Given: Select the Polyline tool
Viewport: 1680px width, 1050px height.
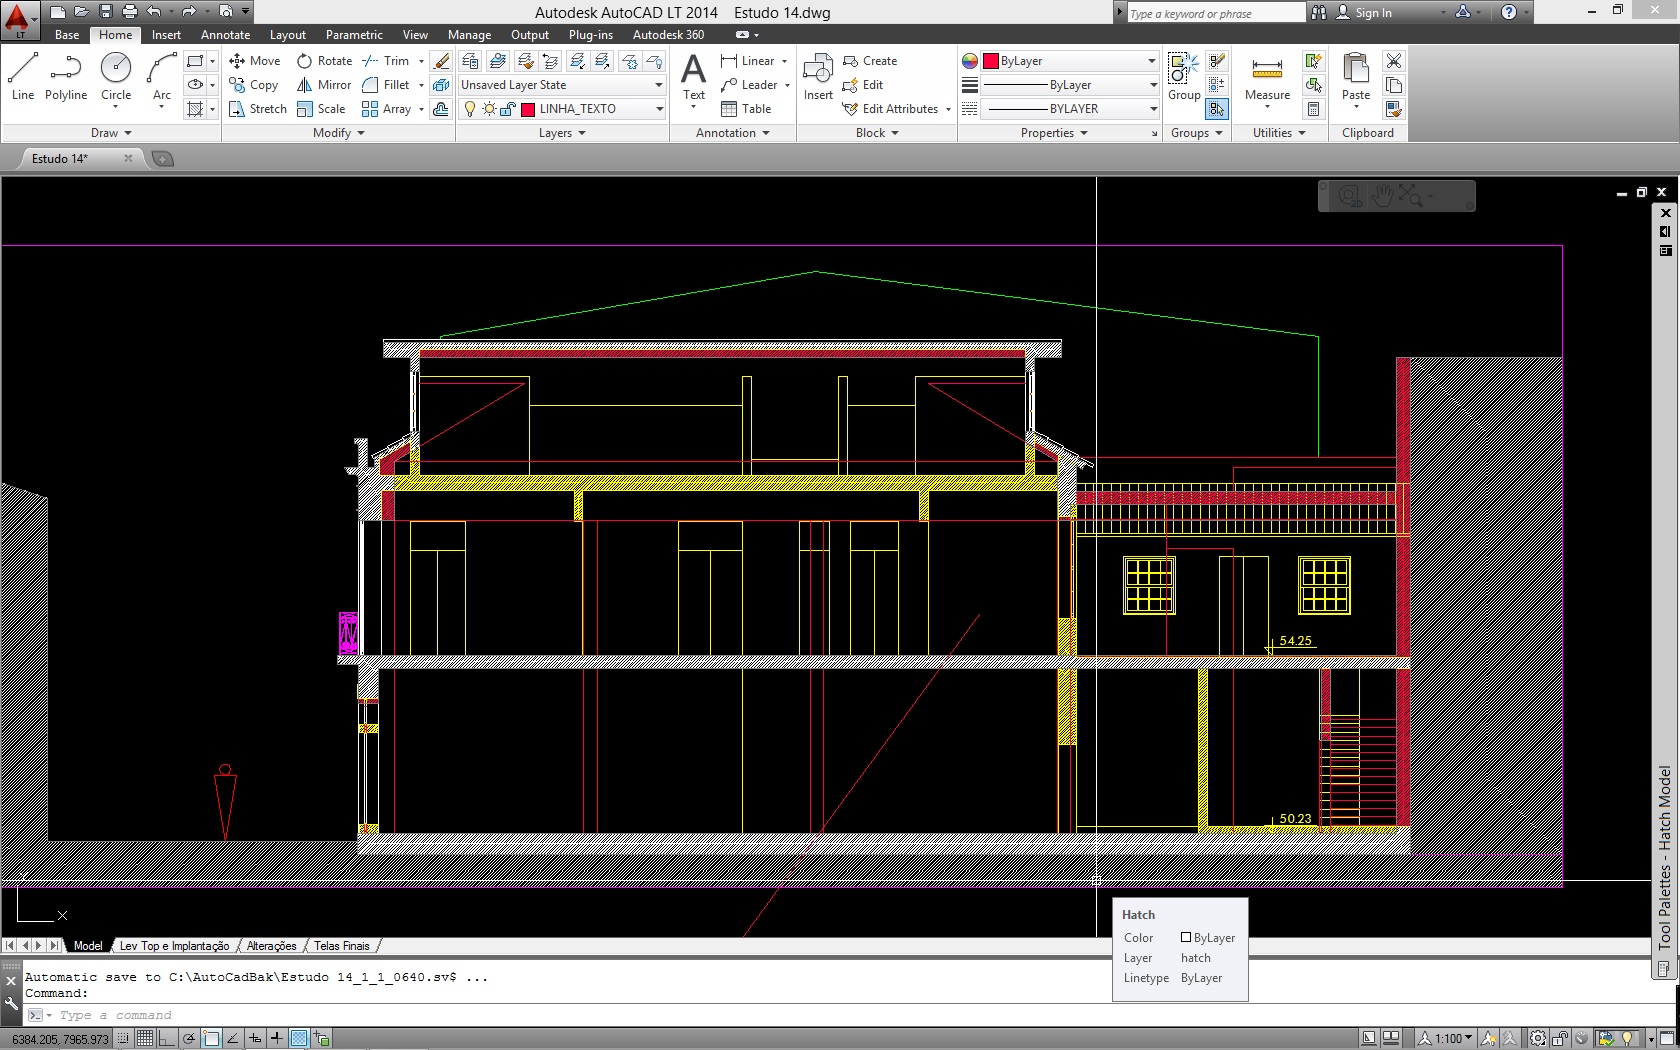Looking at the screenshot, I should click(x=66, y=77).
